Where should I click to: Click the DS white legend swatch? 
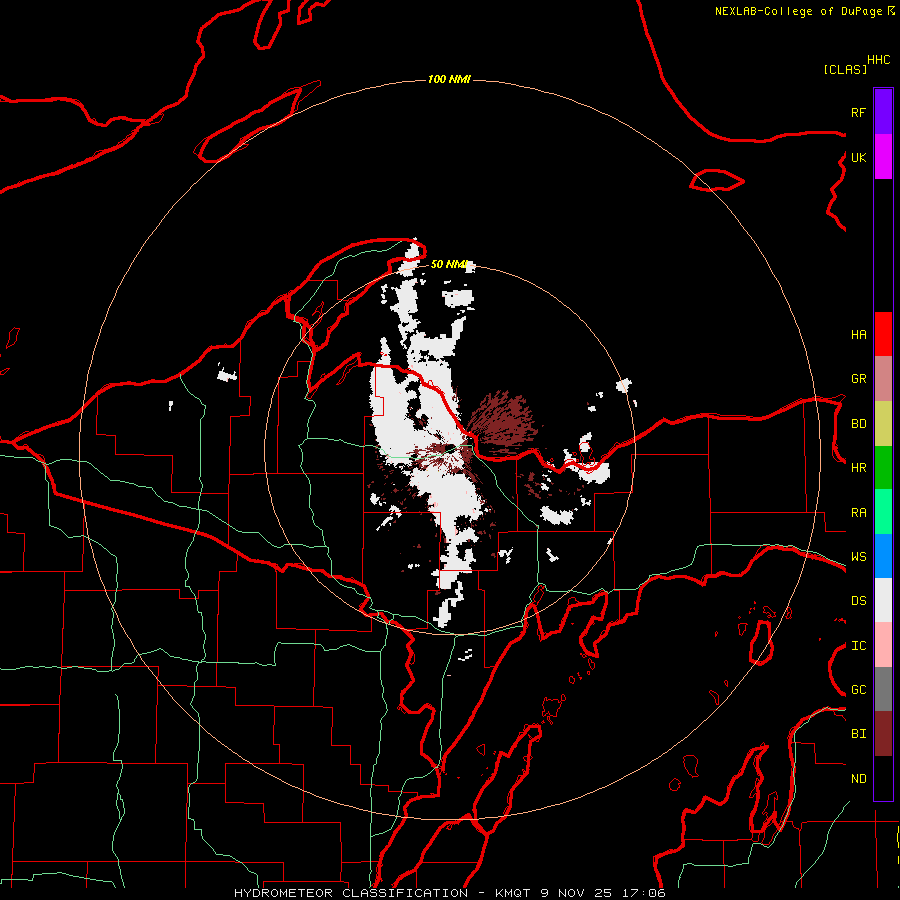pos(883,600)
